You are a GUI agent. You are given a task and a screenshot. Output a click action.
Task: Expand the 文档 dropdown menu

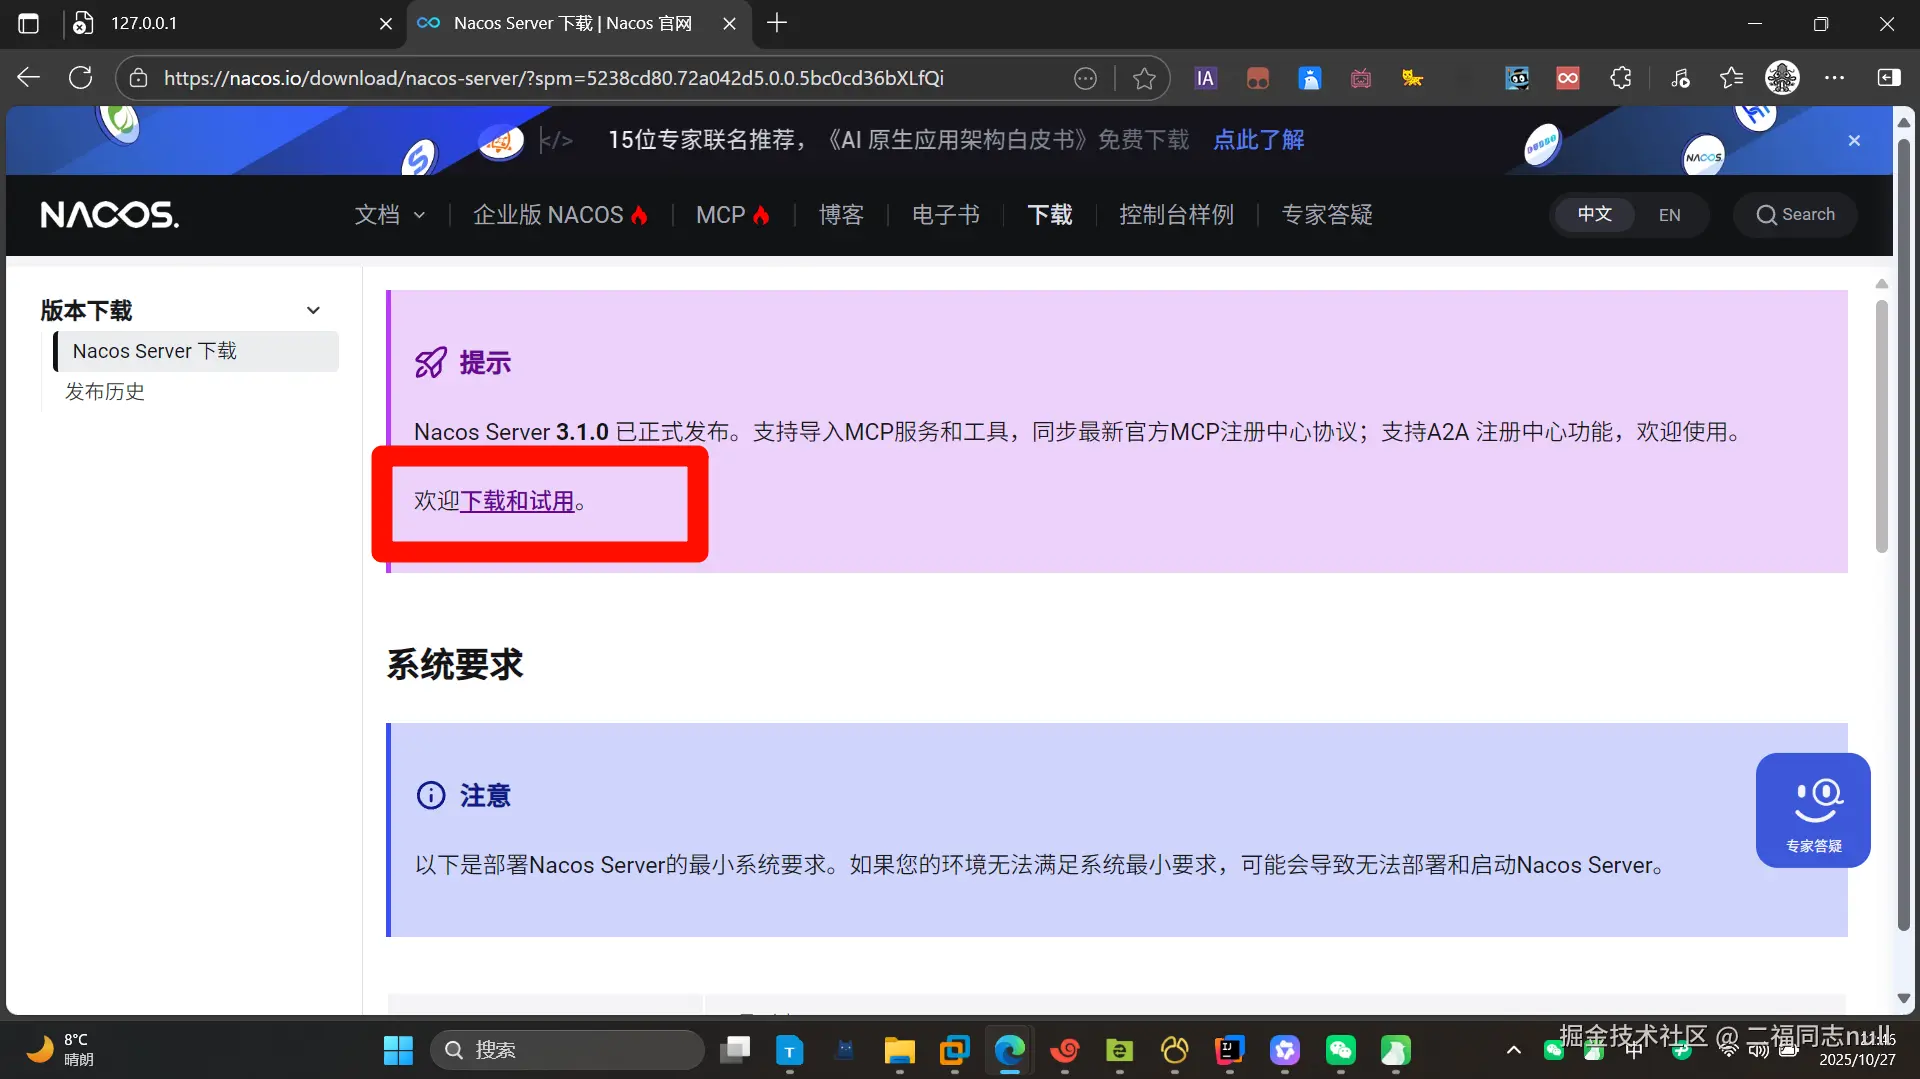(x=390, y=215)
